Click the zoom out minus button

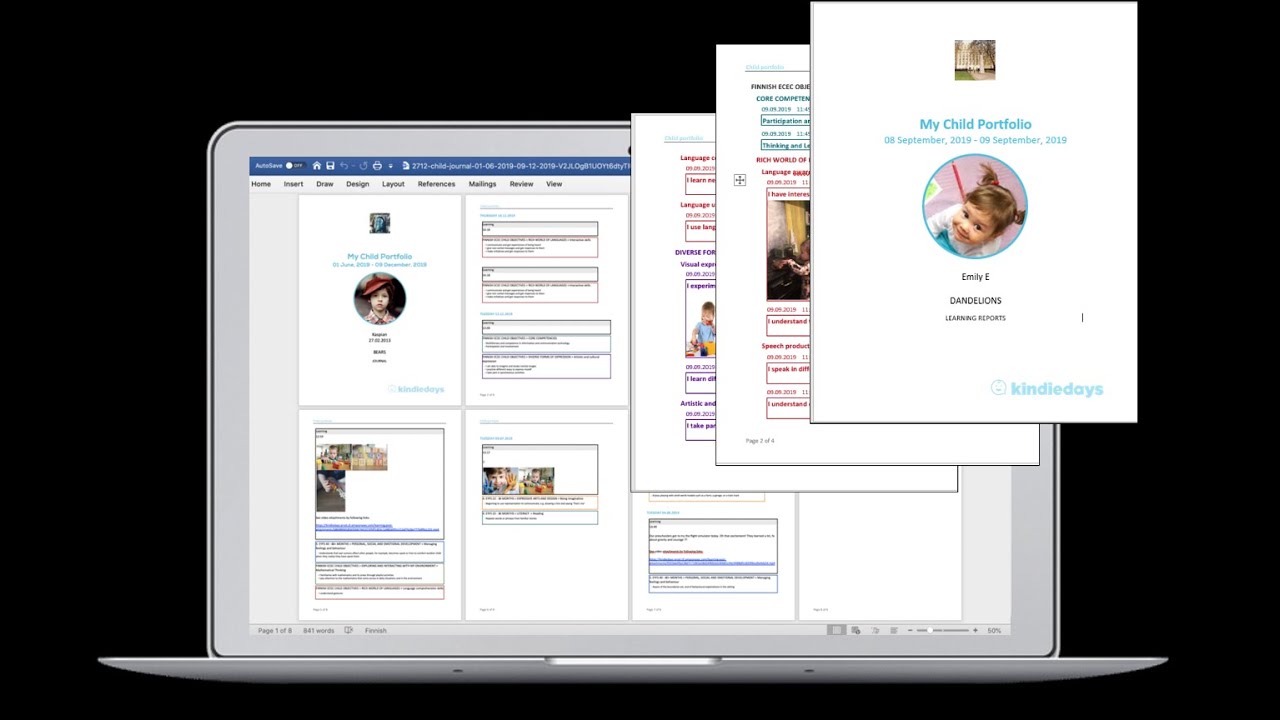[908, 631]
